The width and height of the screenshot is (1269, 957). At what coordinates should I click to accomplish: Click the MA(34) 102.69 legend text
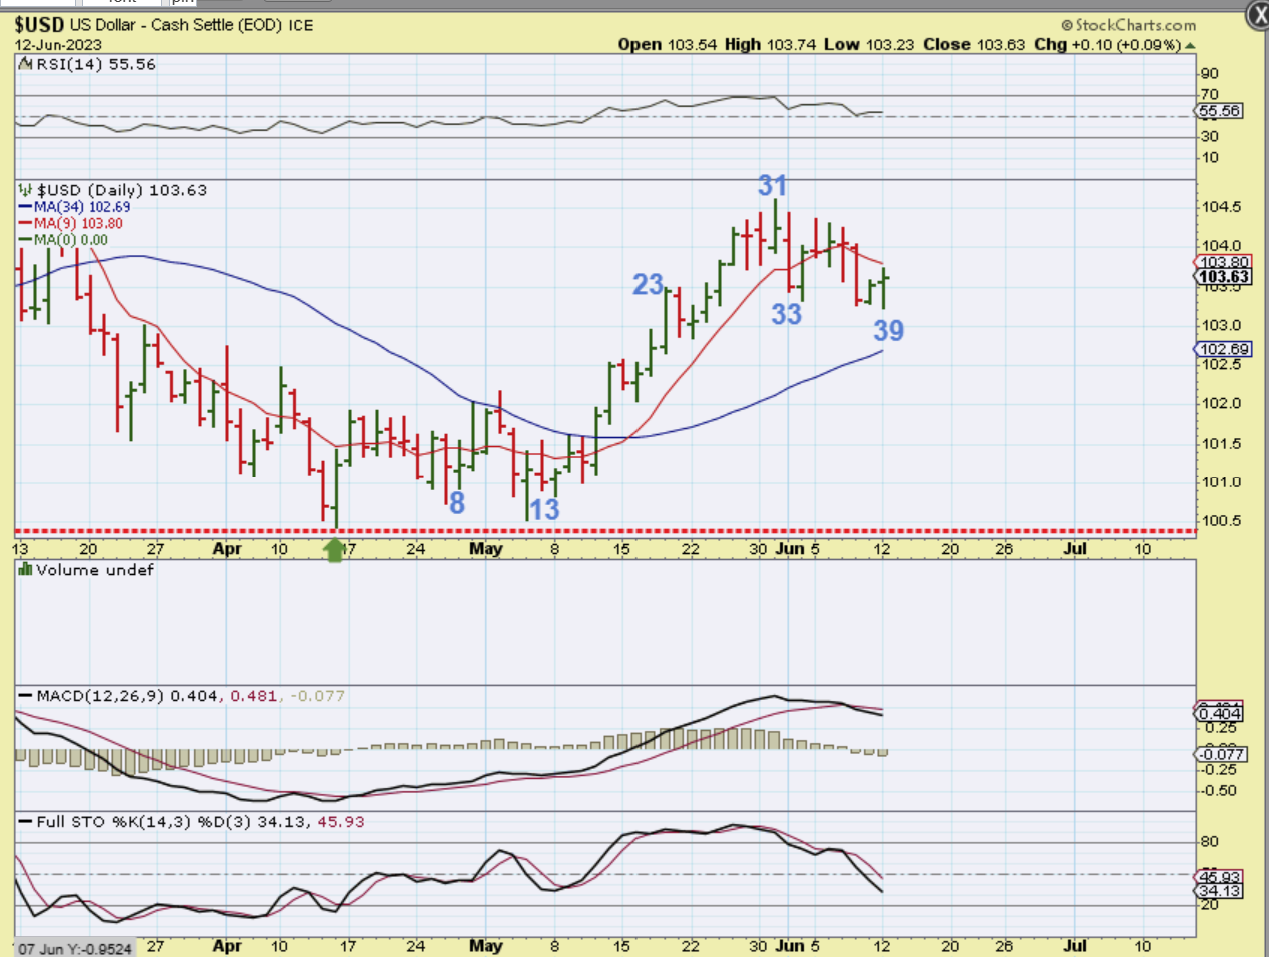82,207
